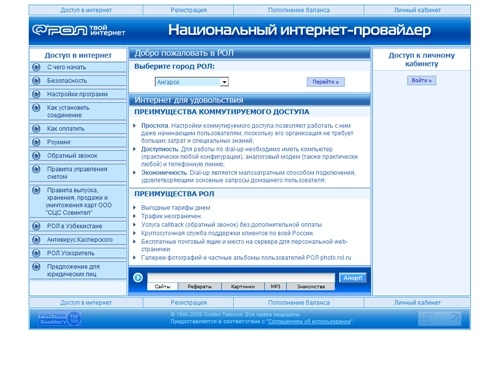The width and height of the screenshot is (500, 375).
Task: Click arrow icon beside 'Как оплатить'
Action: (x=36, y=129)
